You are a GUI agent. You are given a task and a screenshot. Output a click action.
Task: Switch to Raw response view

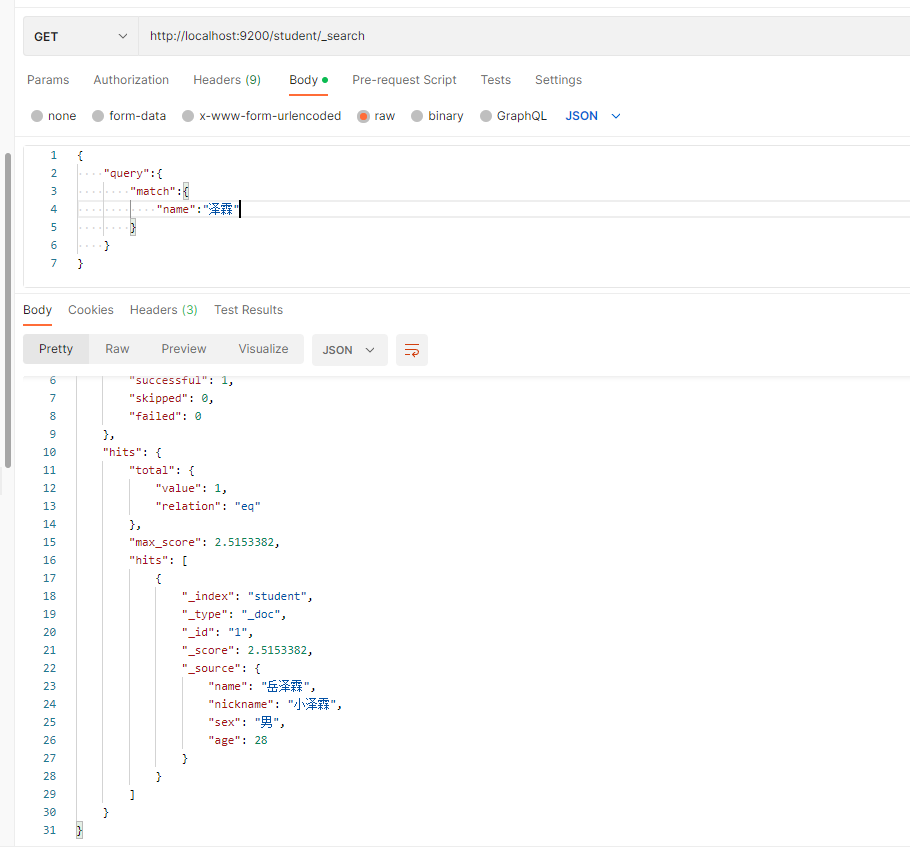click(117, 349)
